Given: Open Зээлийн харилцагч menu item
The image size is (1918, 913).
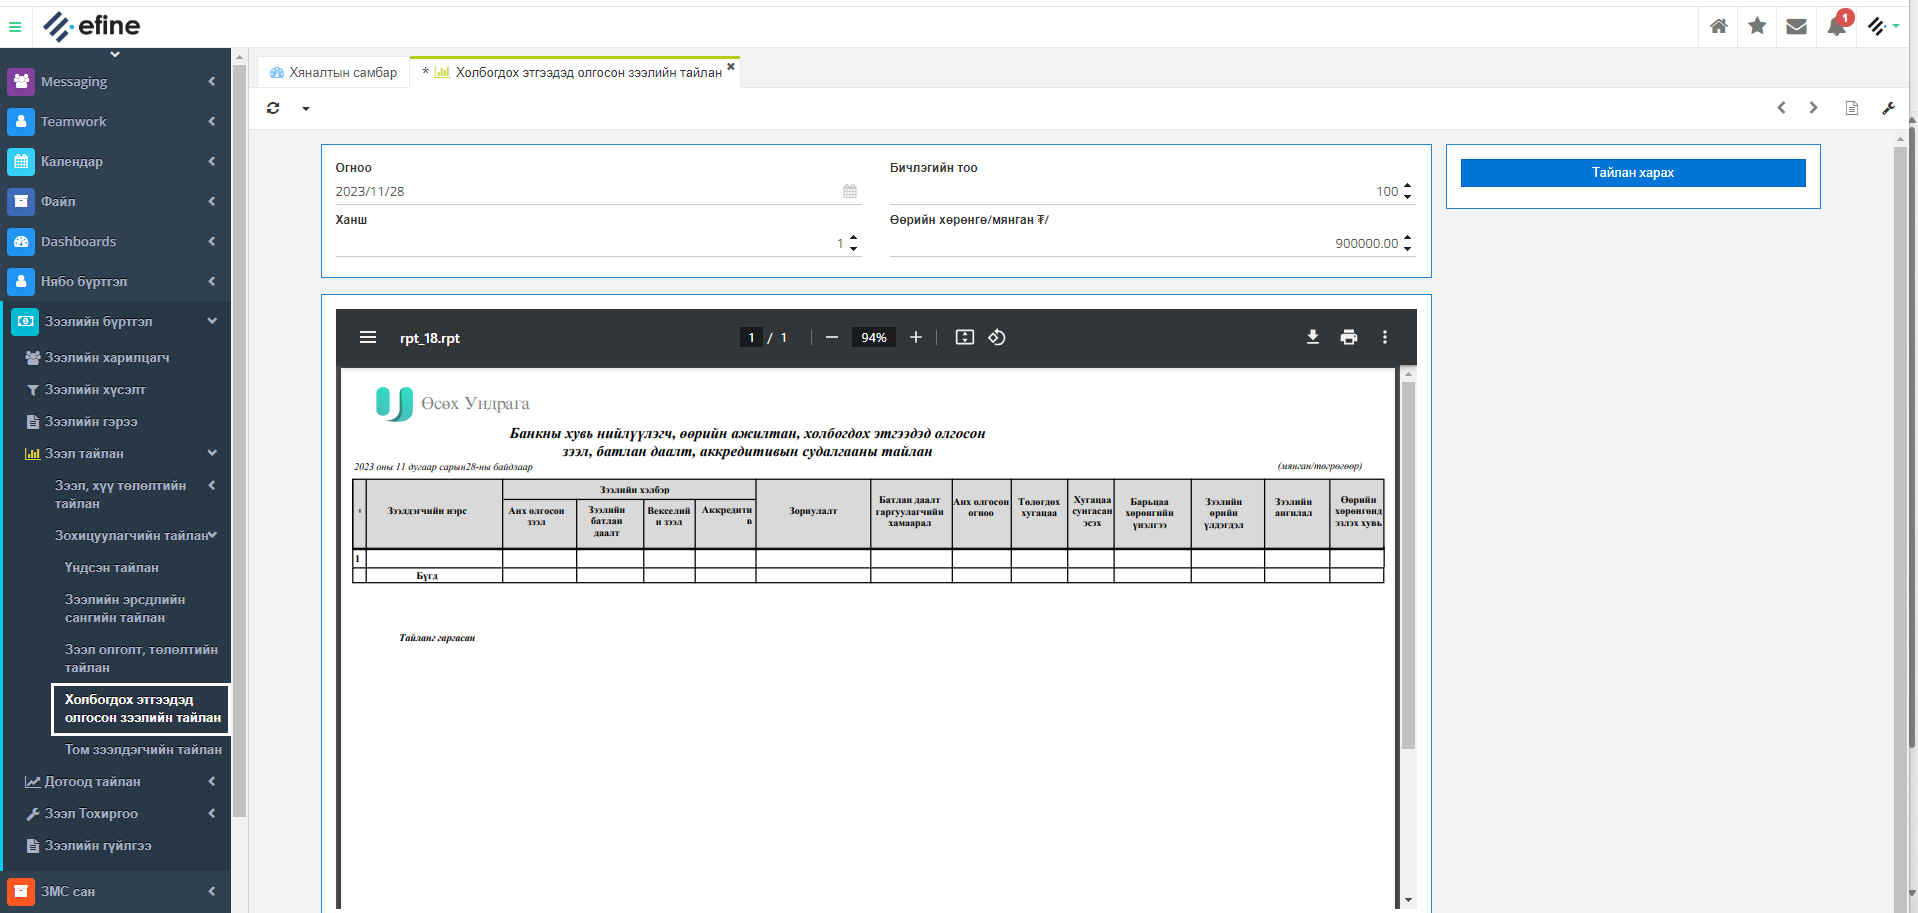Looking at the screenshot, I should pyautogui.click(x=107, y=357).
